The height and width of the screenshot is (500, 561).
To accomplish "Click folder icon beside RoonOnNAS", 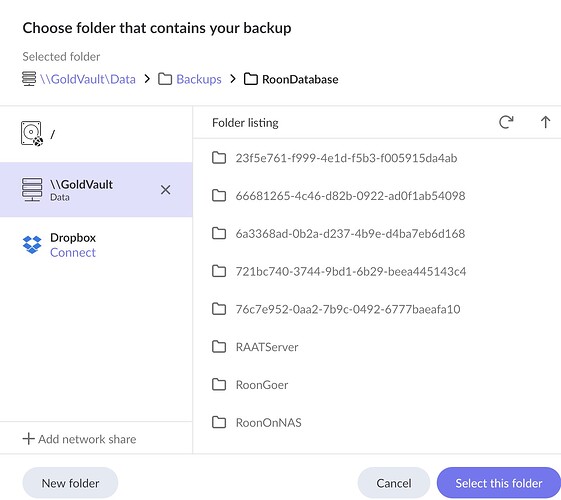I will click(219, 422).
